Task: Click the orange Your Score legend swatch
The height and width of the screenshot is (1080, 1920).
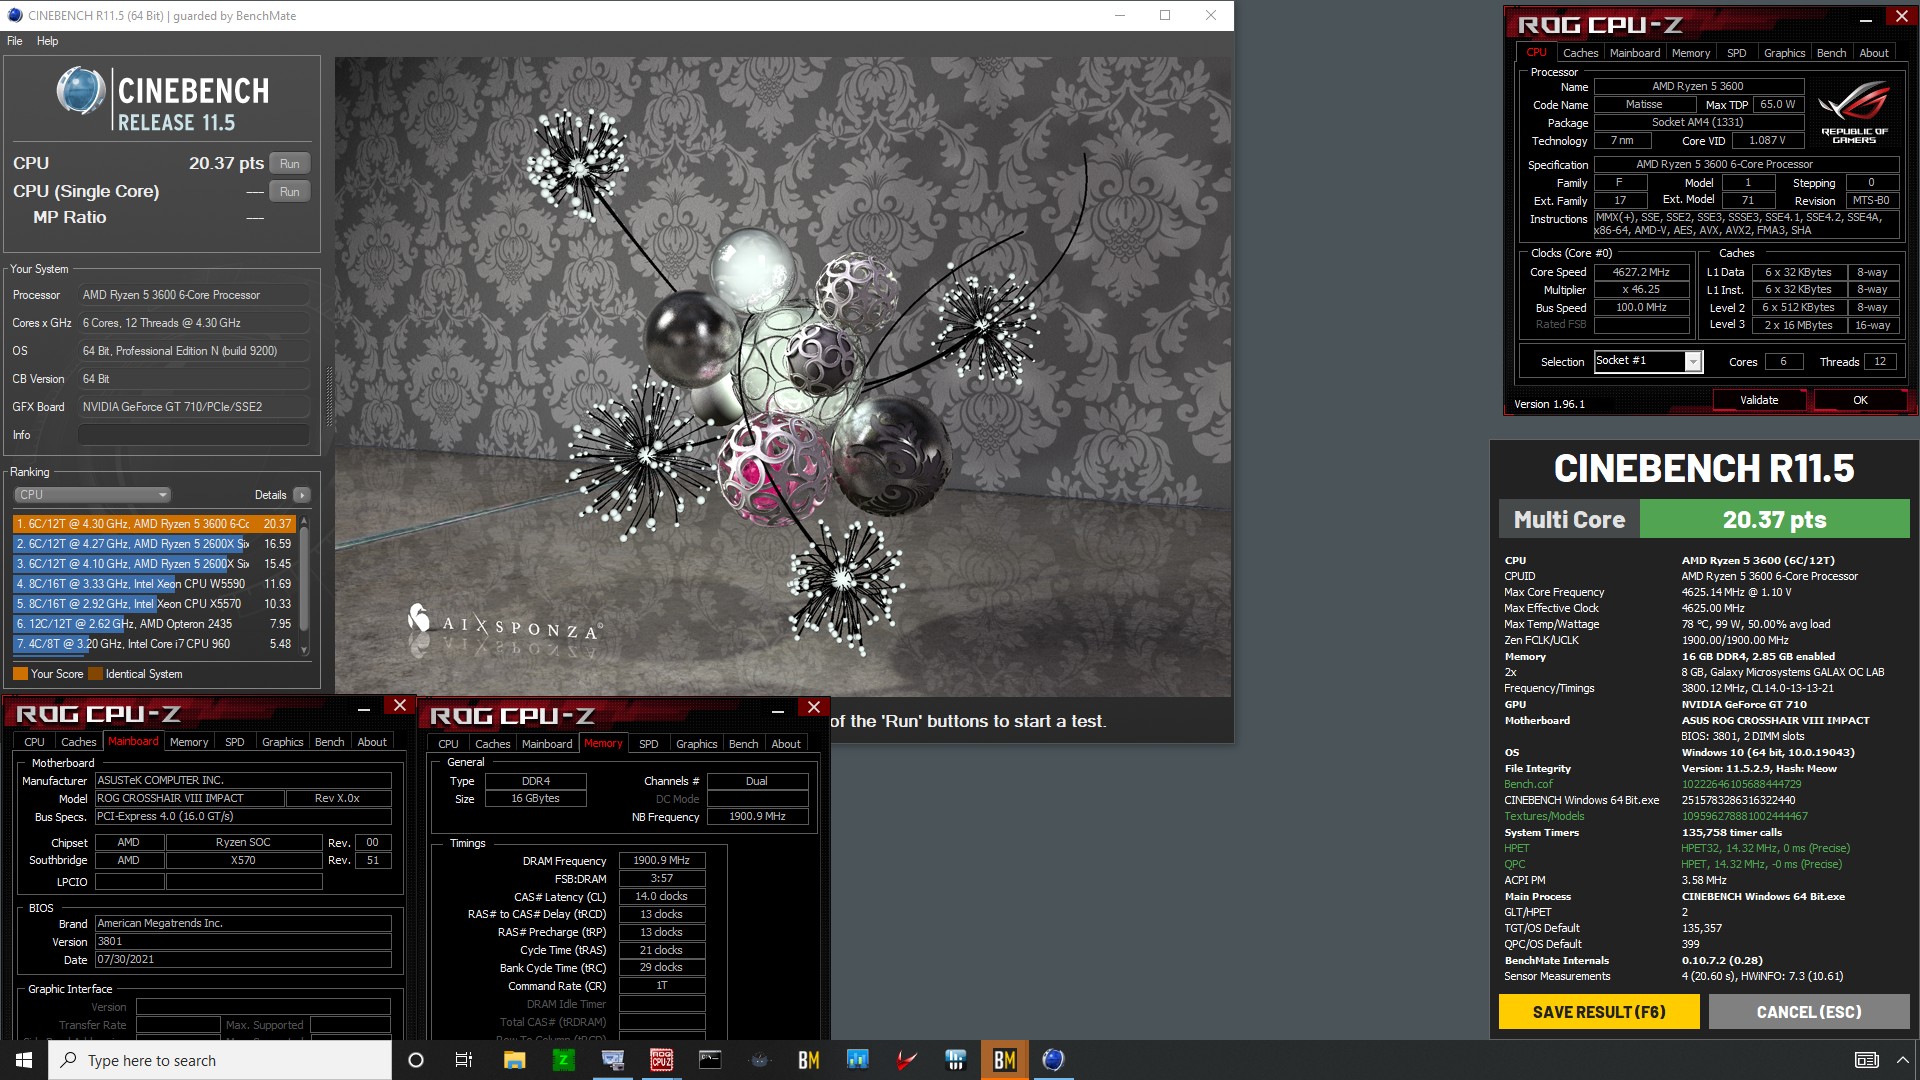Action: [x=20, y=674]
